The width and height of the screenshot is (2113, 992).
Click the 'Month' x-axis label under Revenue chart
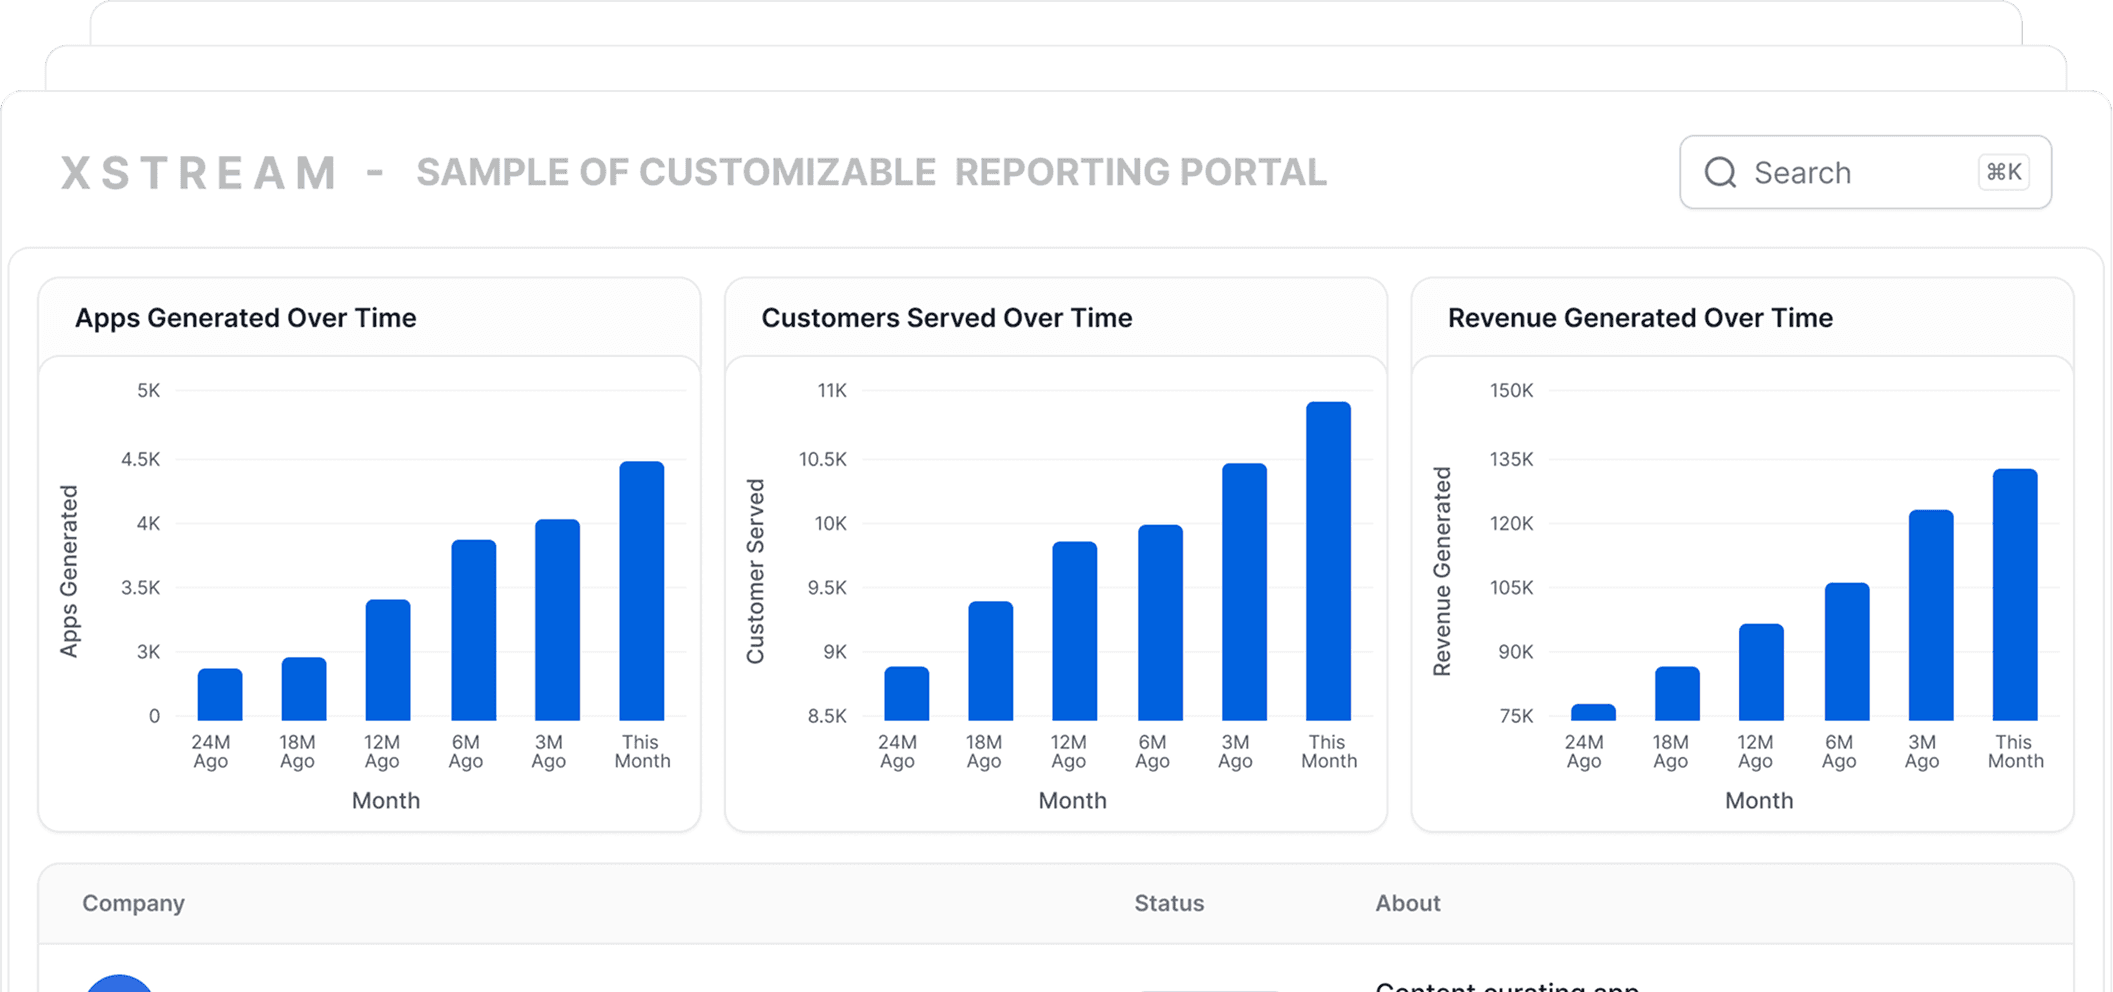[x=1759, y=800]
